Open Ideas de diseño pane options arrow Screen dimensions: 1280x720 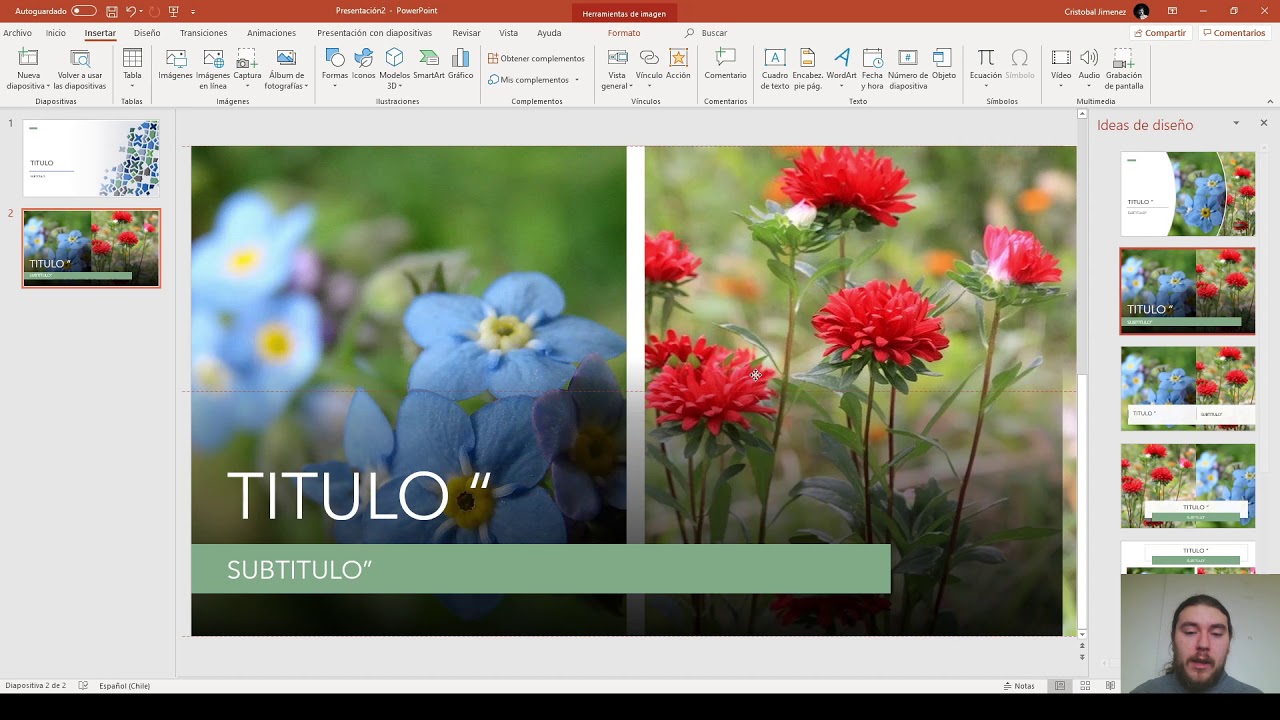point(1236,123)
